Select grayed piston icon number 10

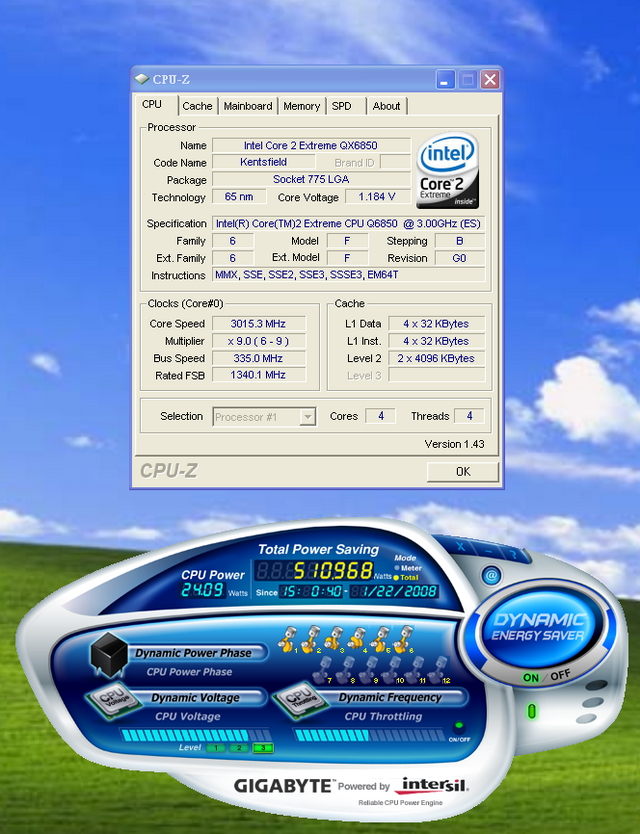tap(393, 670)
